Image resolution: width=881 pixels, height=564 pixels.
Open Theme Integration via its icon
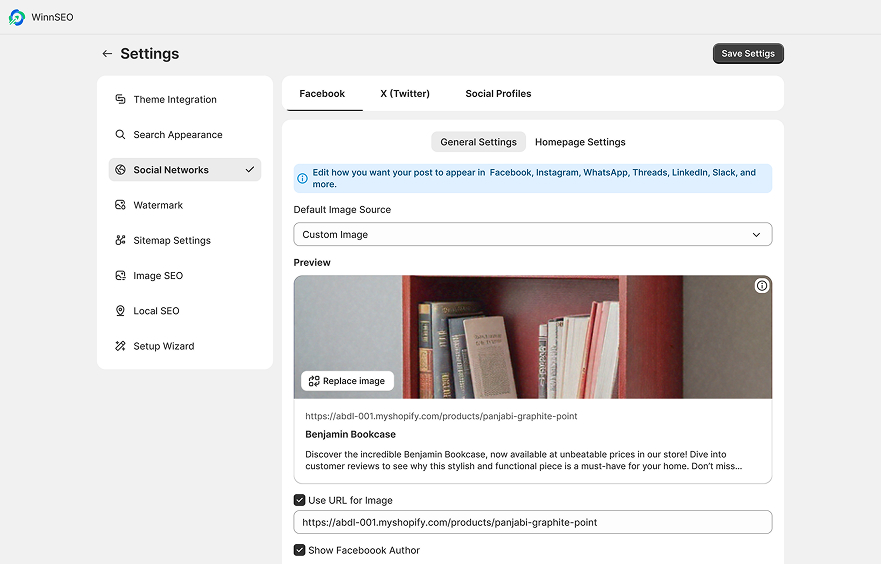click(x=120, y=99)
